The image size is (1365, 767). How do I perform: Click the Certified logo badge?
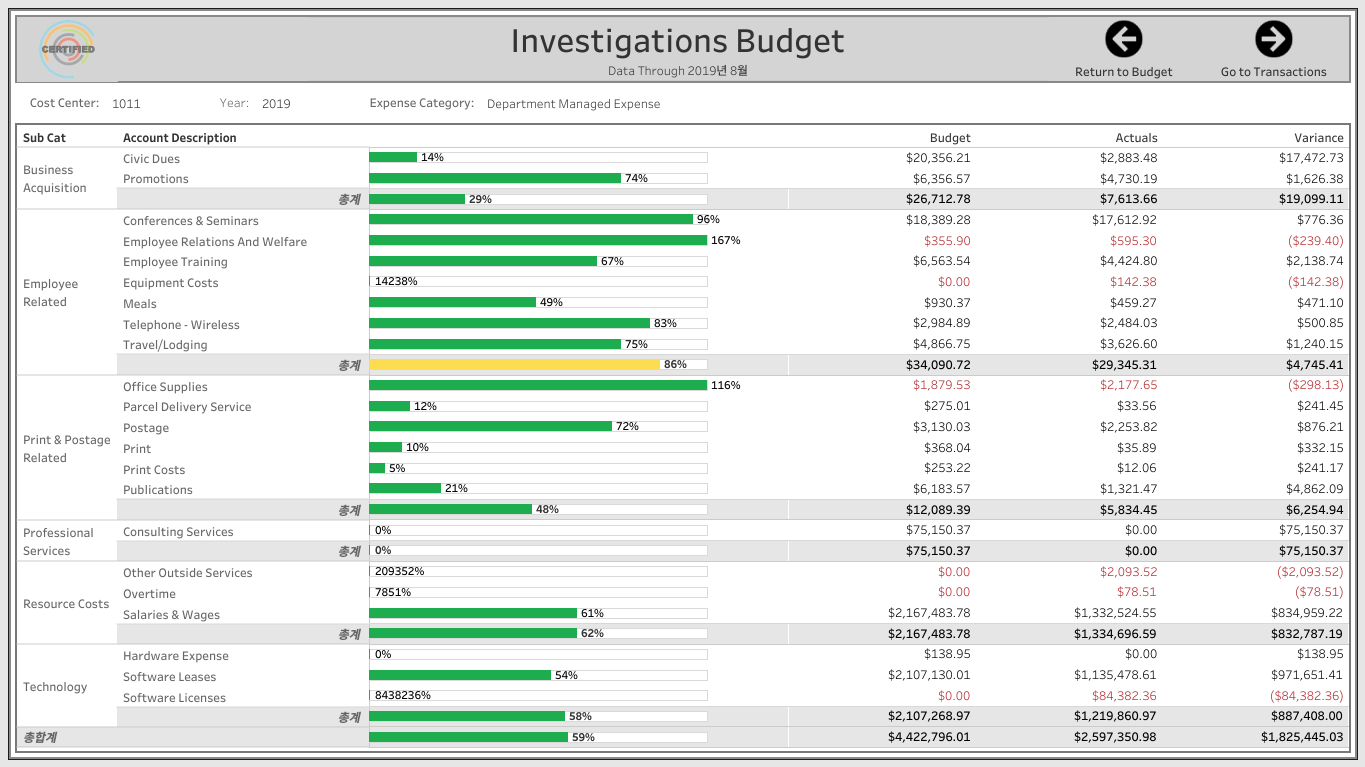click(x=68, y=49)
